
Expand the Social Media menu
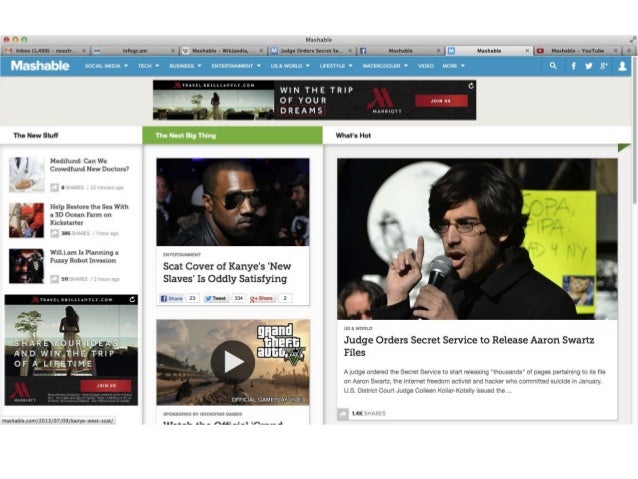tap(106, 66)
